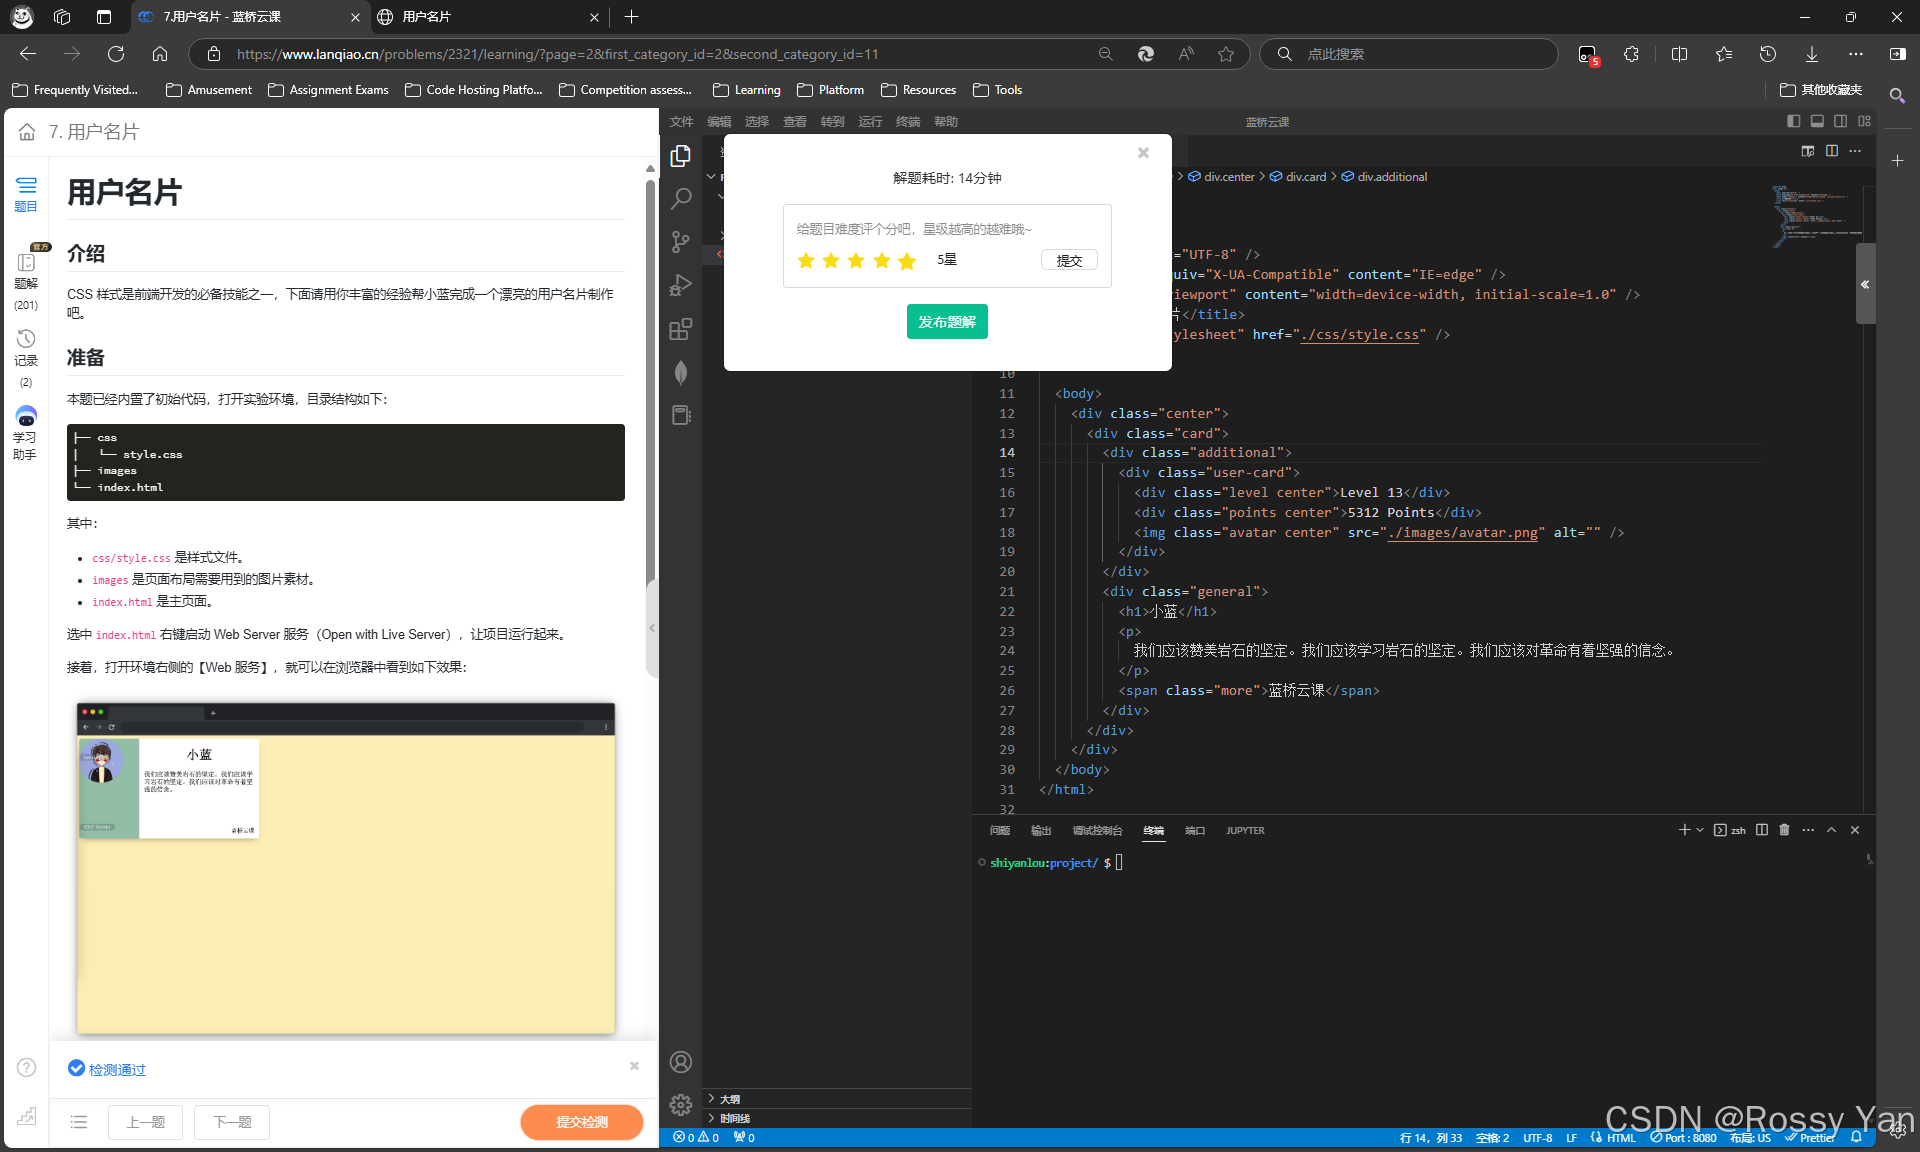1920x1152 pixels.
Task: Click the Manage gear icon
Action: (x=681, y=1104)
